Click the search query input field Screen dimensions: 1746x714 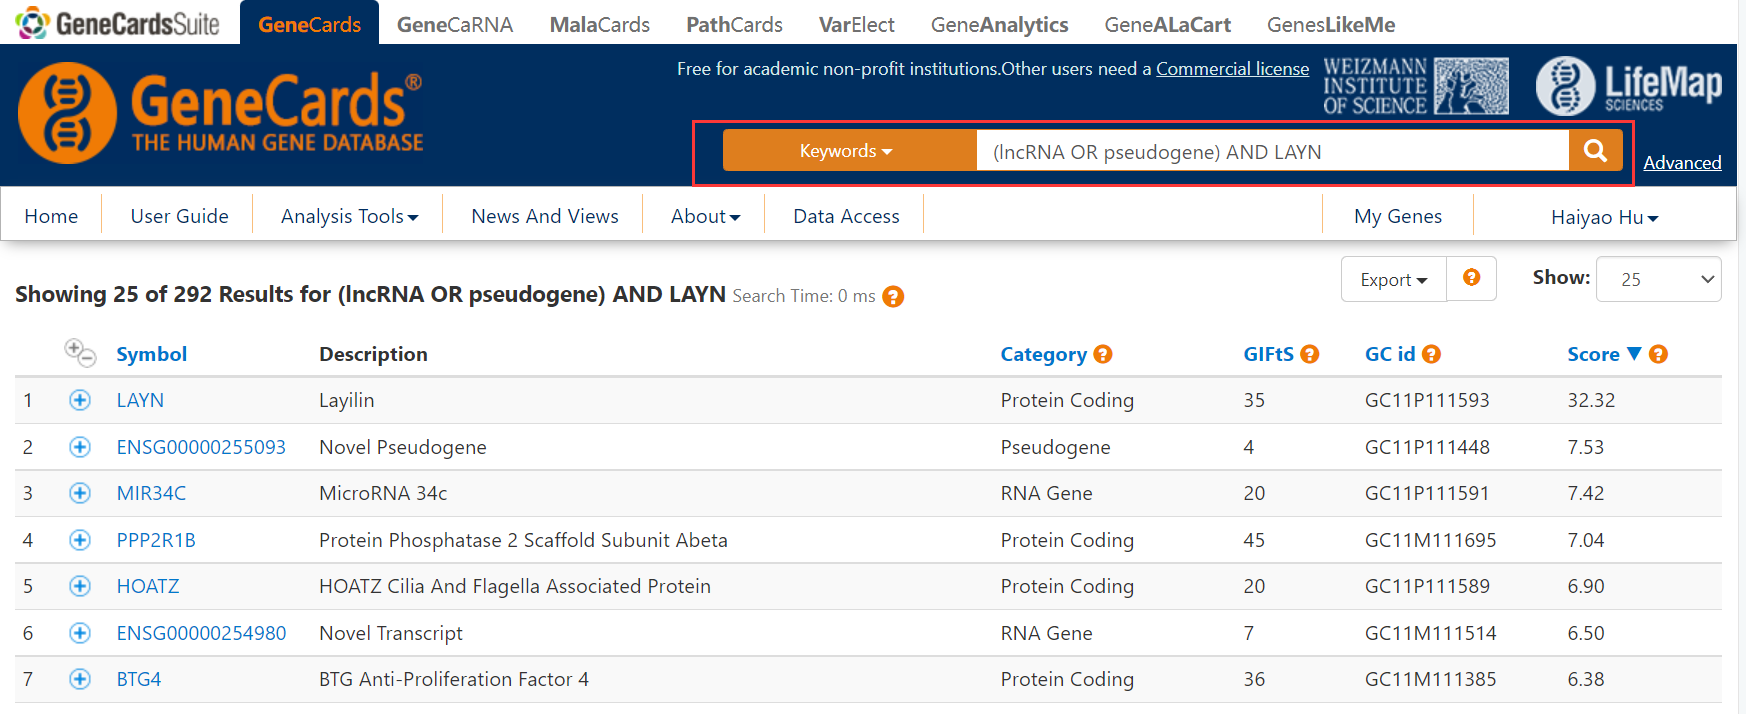click(x=1271, y=151)
